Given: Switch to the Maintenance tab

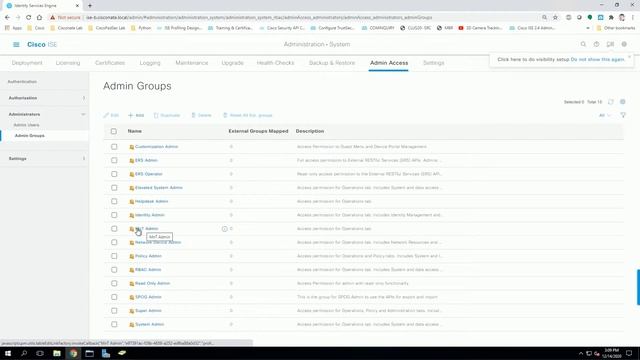Looking at the screenshot, I should pyautogui.click(x=192, y=63).
